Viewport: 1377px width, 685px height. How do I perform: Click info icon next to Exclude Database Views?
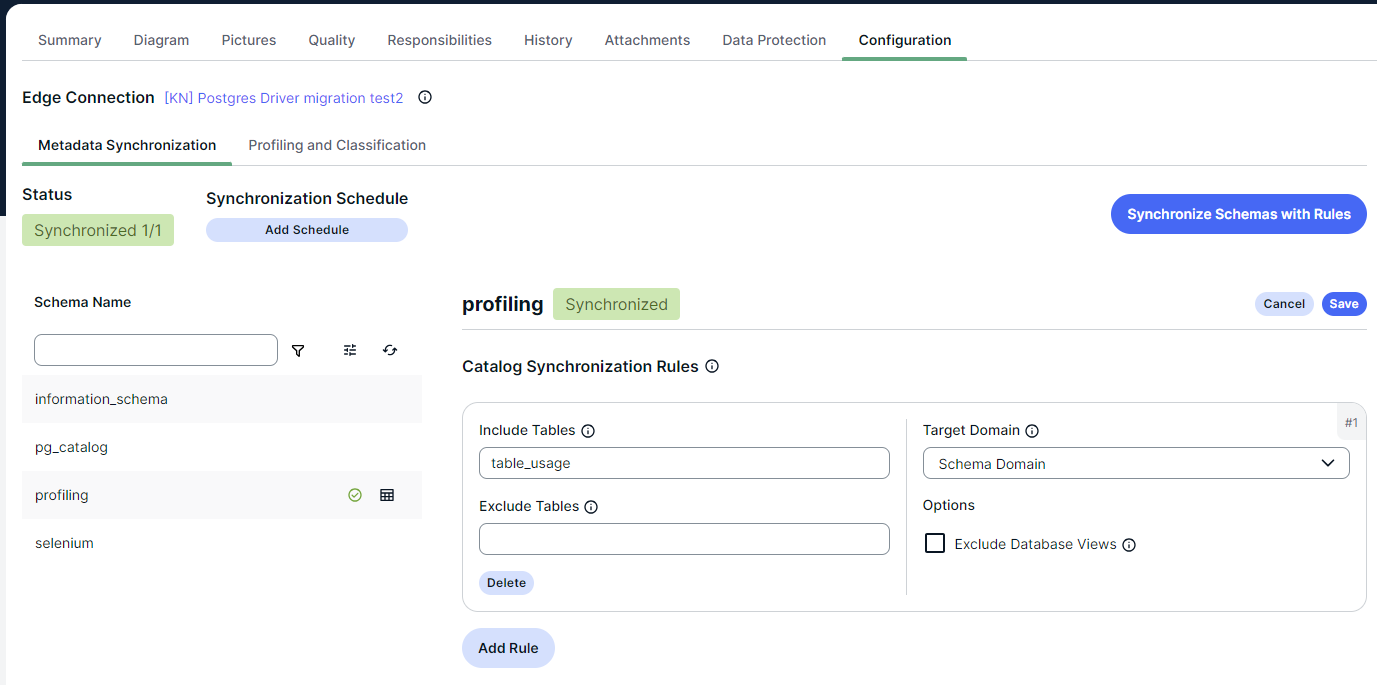(x=1129, y=545)
